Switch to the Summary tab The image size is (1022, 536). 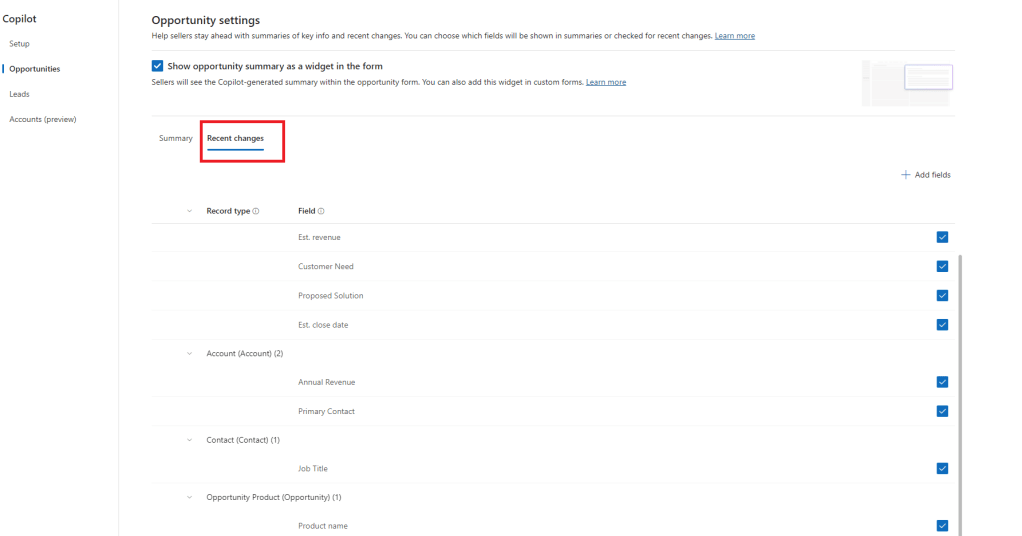click(x=175, y=138)
